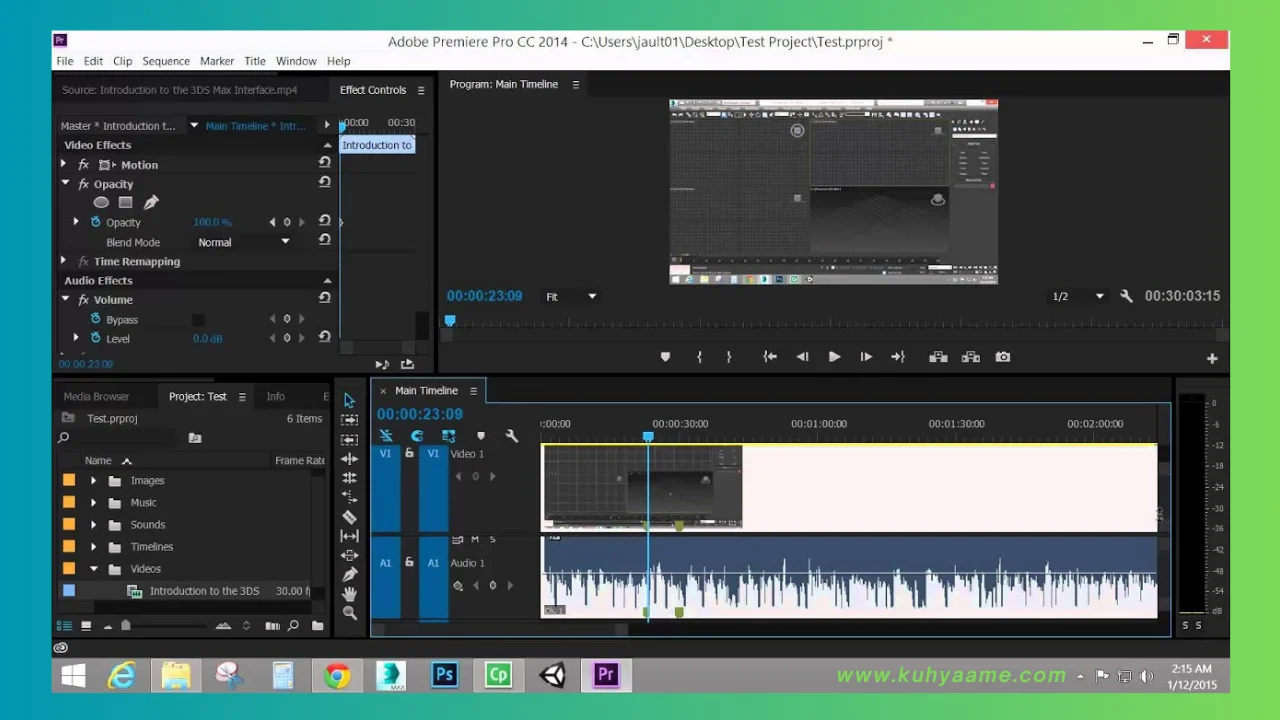Click Go to Out button
Image resolution: width=1280 pixels, height=720 pixels.
pos(898,357)
